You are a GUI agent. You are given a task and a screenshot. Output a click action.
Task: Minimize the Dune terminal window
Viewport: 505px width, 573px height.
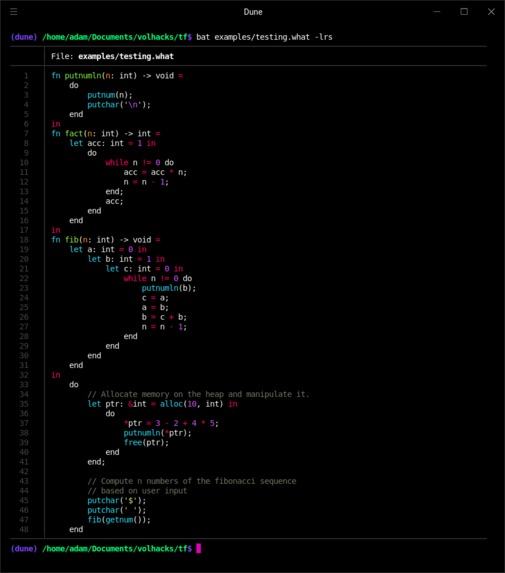[437, 12]
